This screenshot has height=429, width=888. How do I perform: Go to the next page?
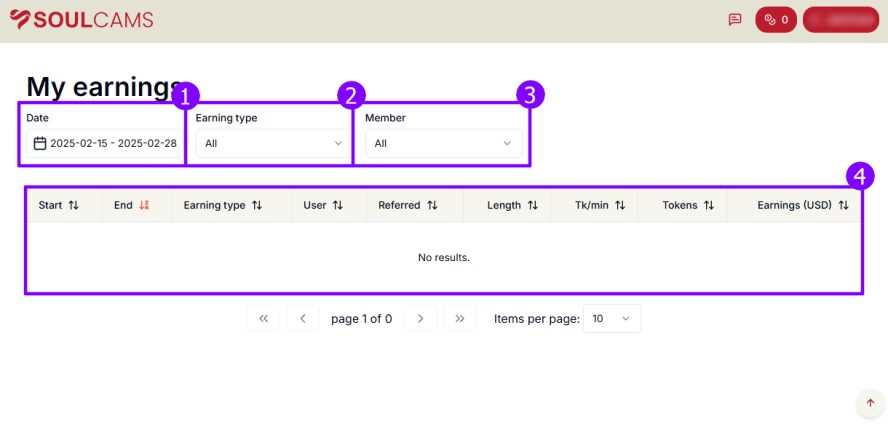pos(420,318)
